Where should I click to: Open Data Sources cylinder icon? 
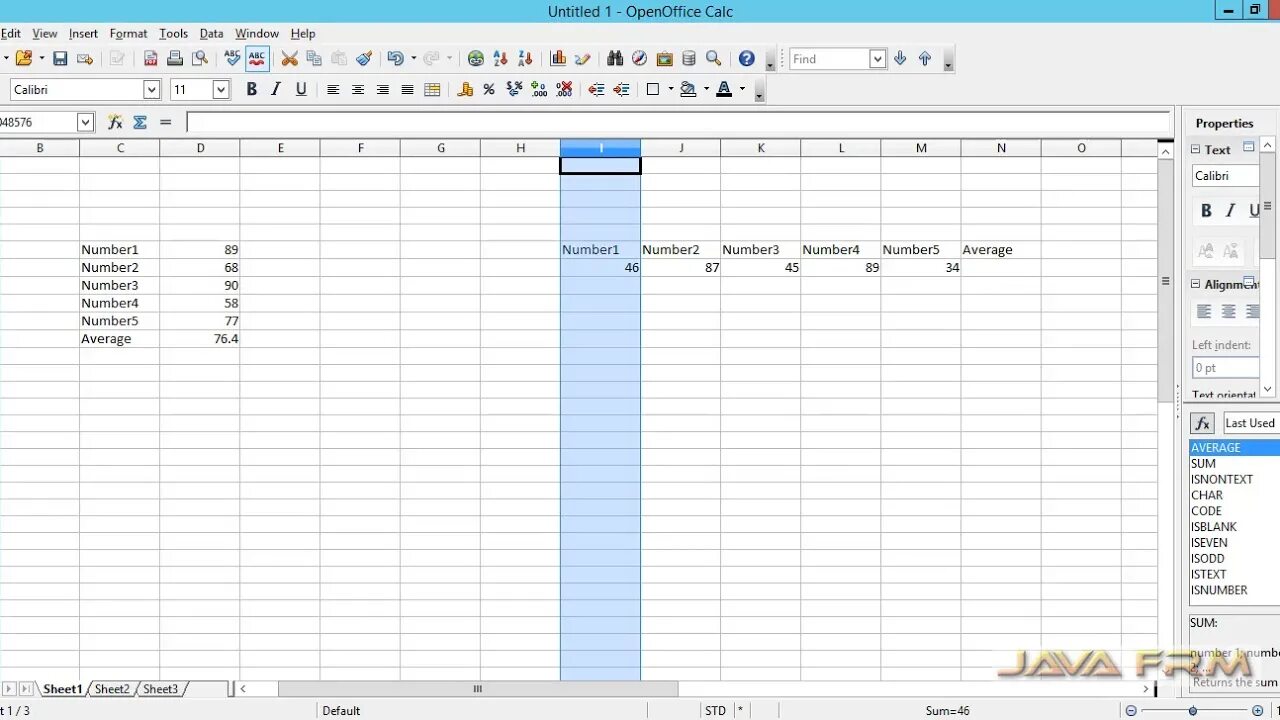click(689, 59)
